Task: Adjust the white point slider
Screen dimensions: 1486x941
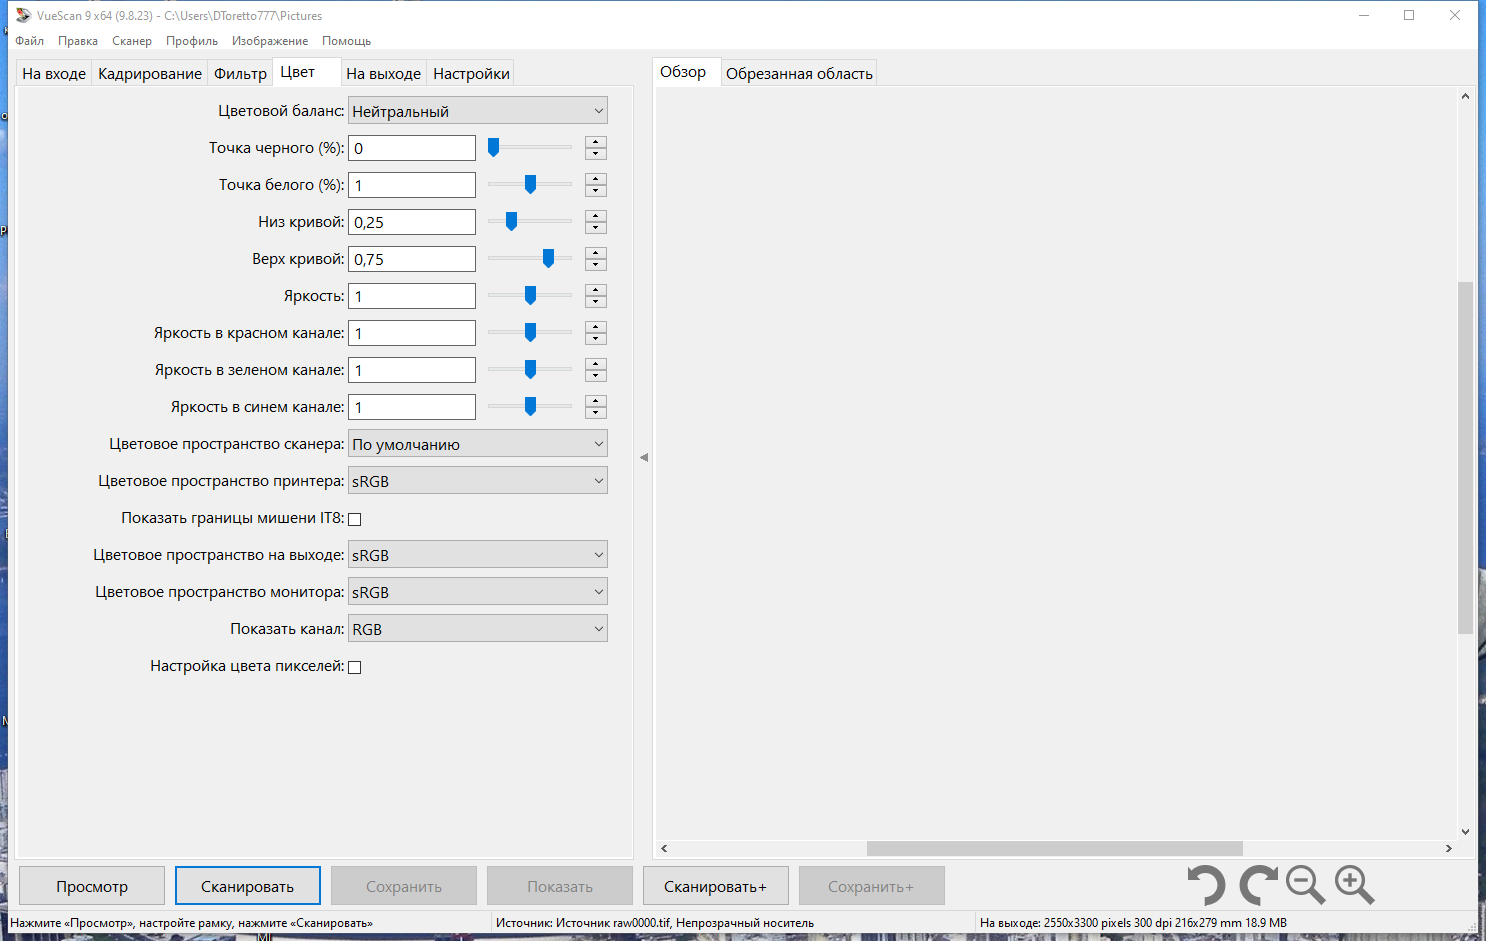Action: (530, 185)
